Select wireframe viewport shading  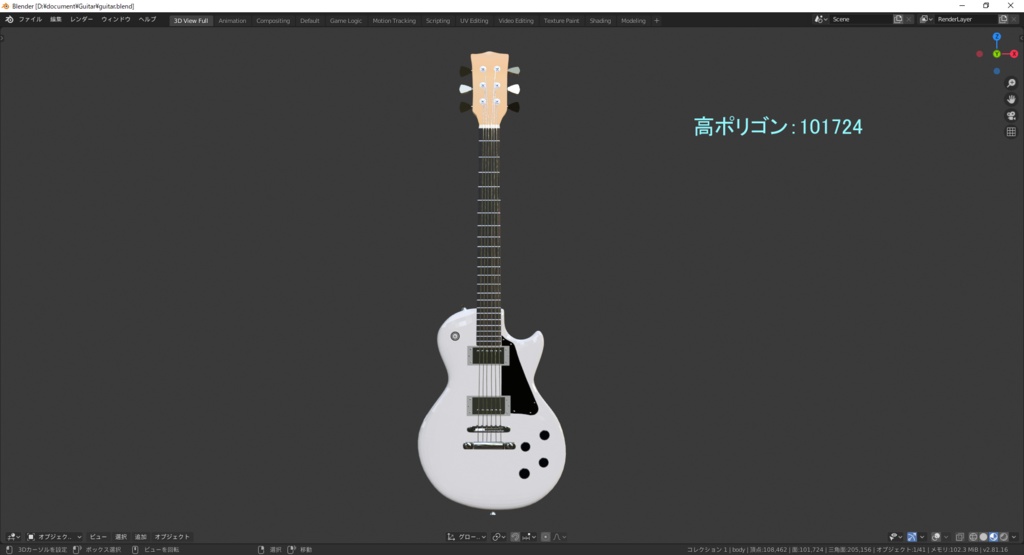point(973,537)
